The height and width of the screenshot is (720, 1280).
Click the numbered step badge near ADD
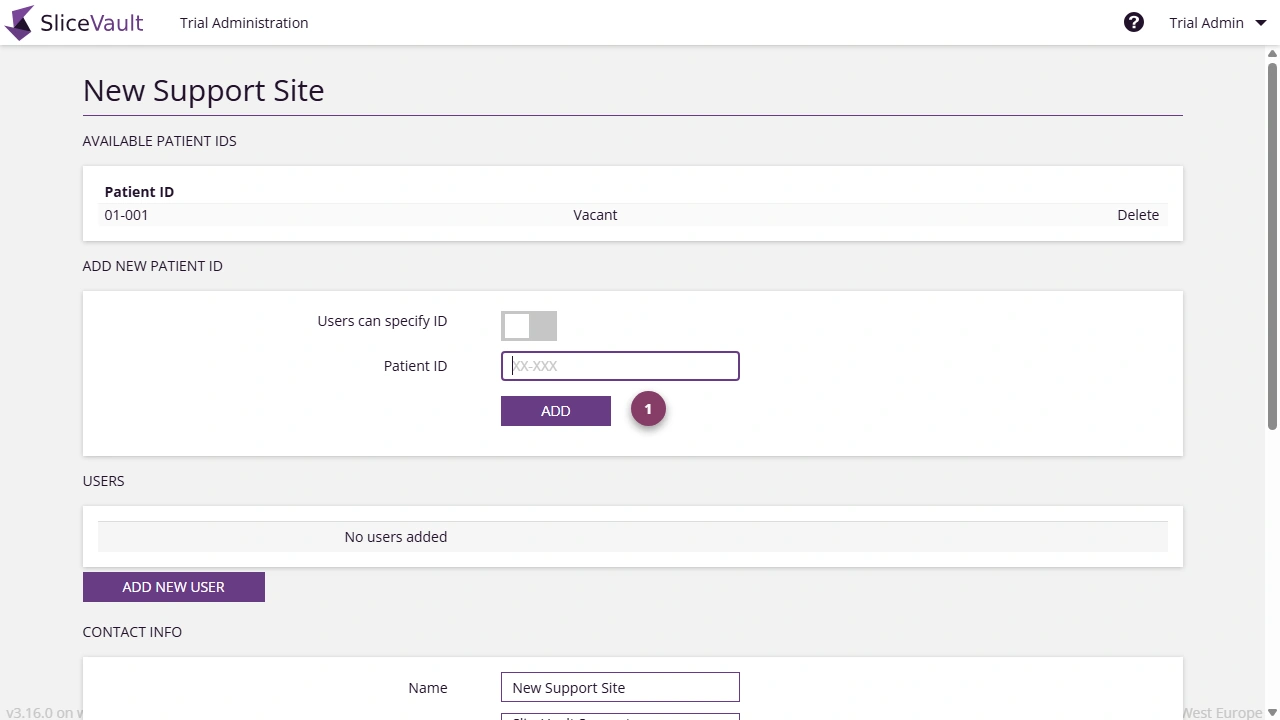click(648, 409)
